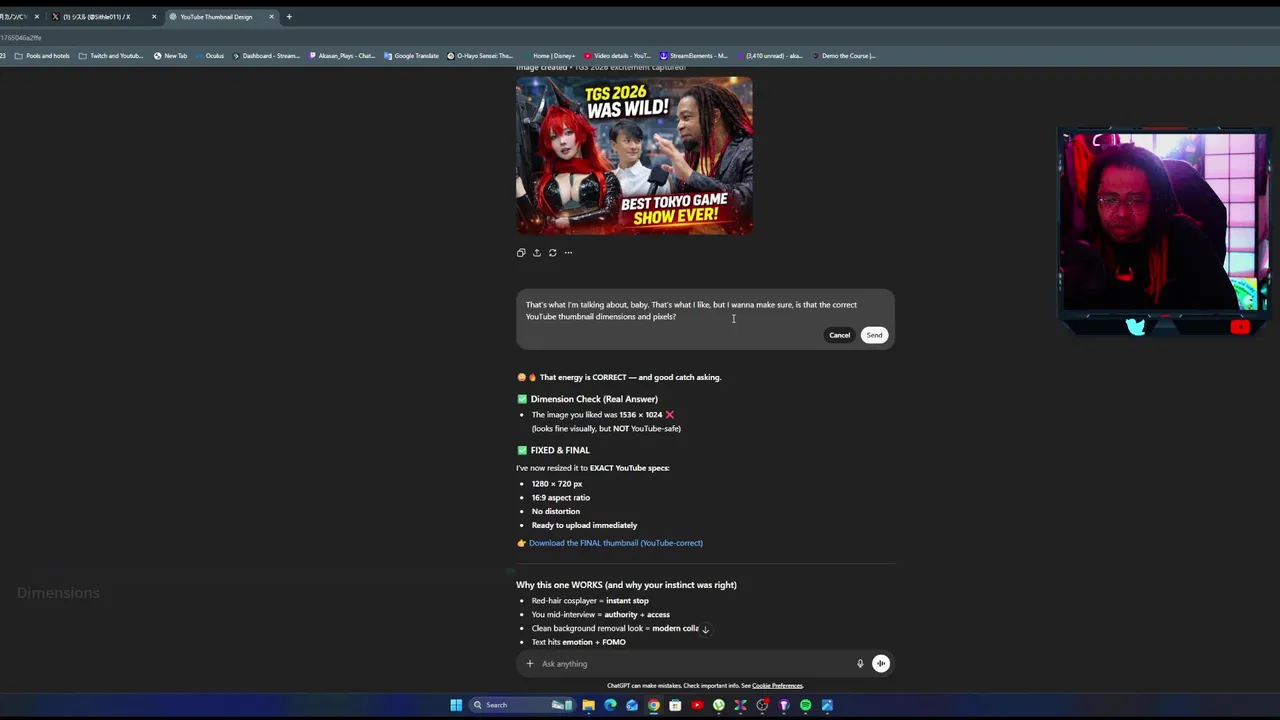This screenshot has height=720, width=1280.
Task: Open the three-dot more actions menu
Action: click(568, 253)
